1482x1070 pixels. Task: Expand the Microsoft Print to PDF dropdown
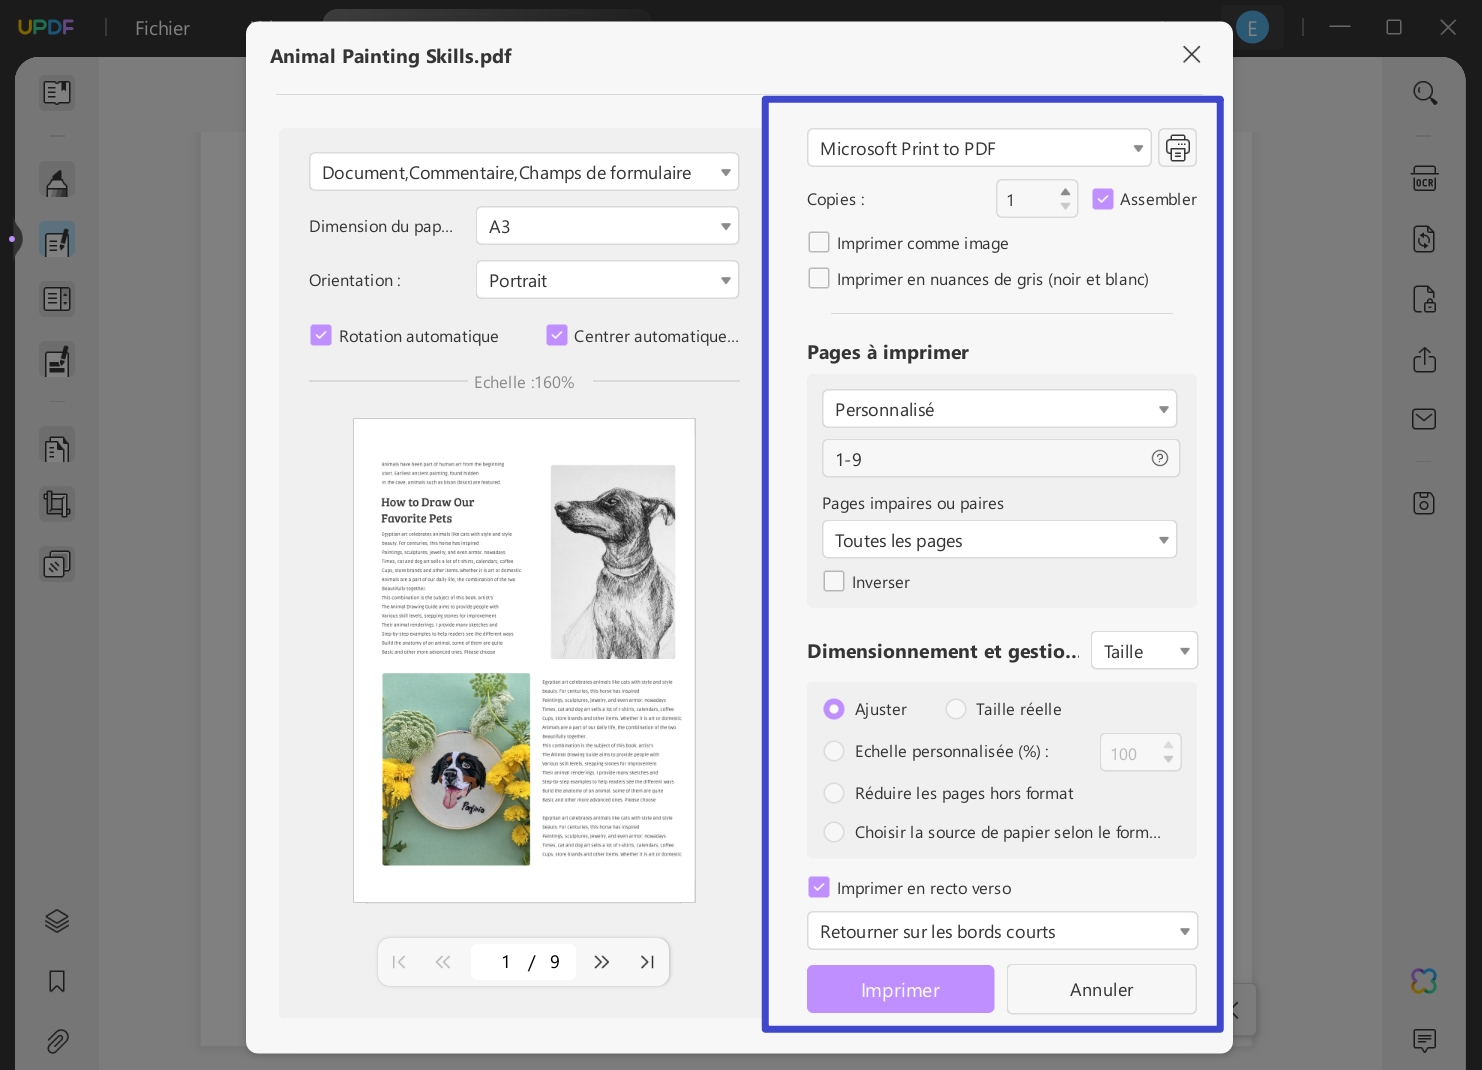979,148
